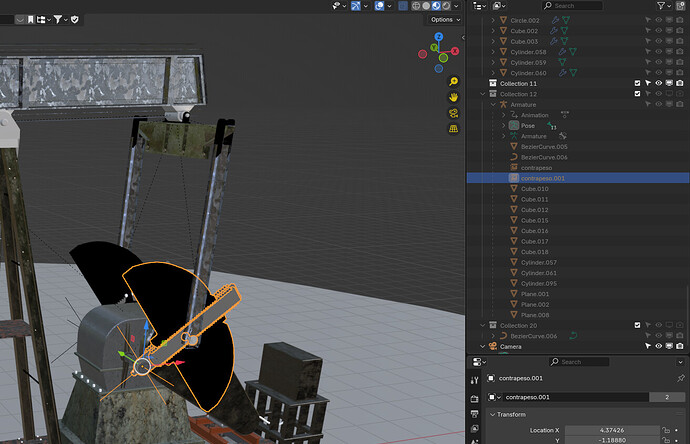
Task: Toggle show gizmo button
Action: point(356,6)
